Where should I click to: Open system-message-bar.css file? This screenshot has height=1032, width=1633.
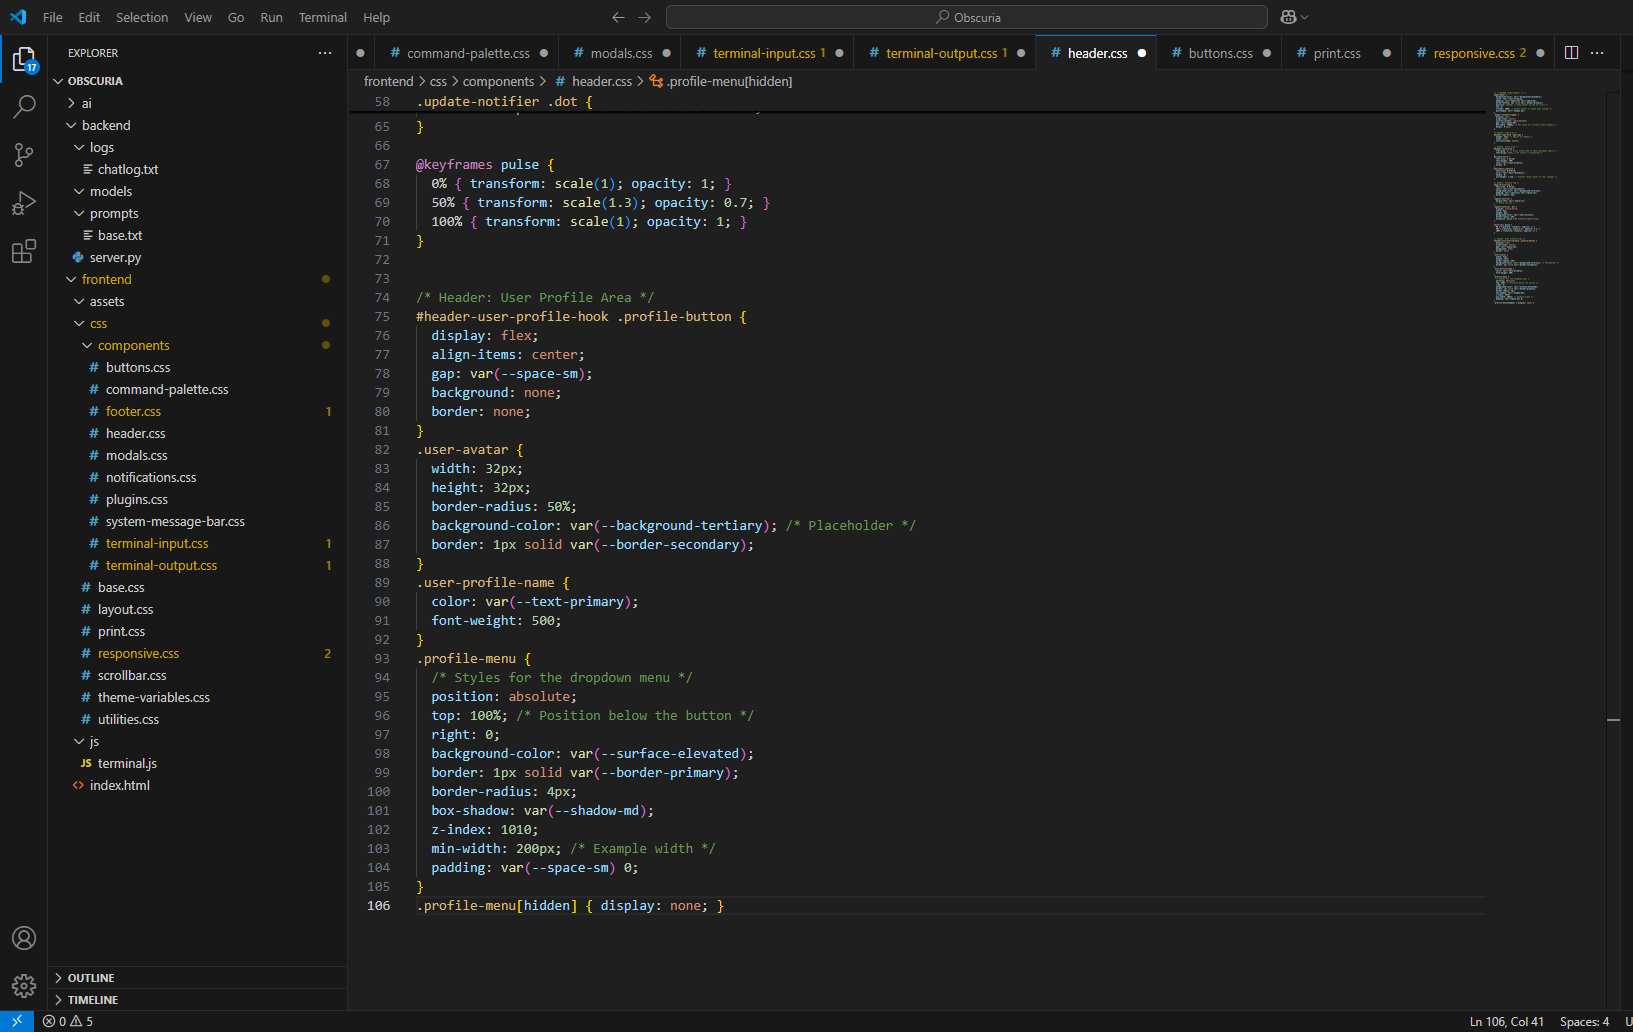click(x=197, y=521)
